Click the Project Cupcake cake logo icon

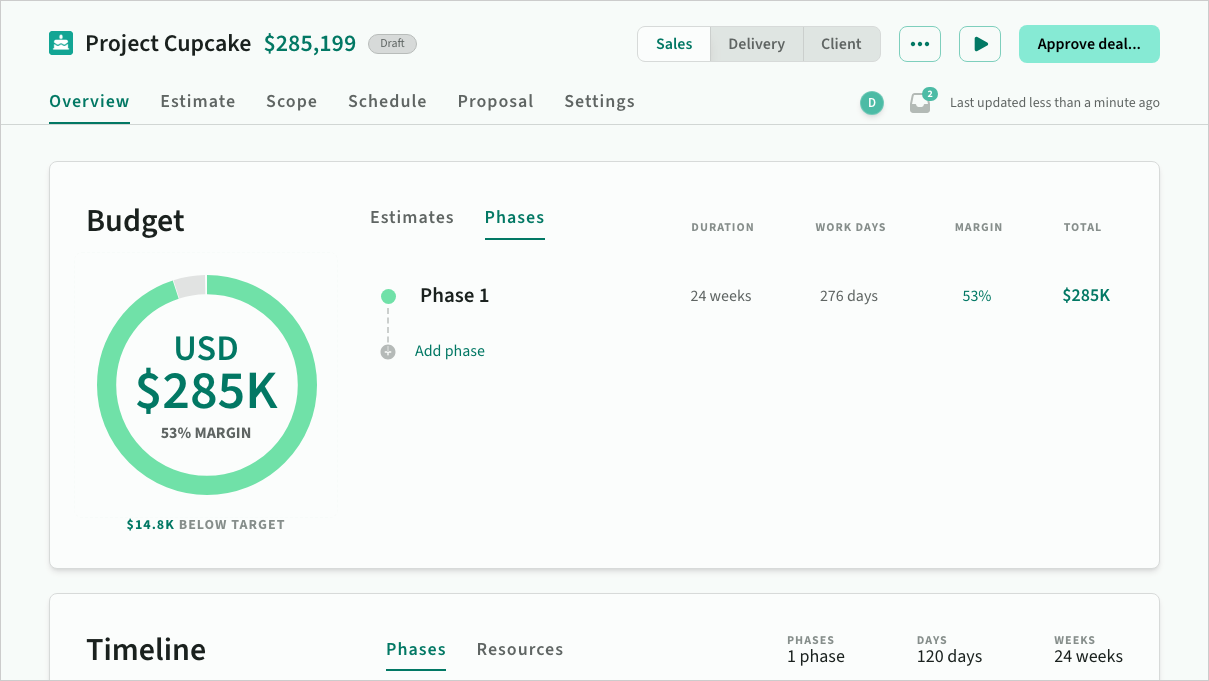tap(61, 44)
